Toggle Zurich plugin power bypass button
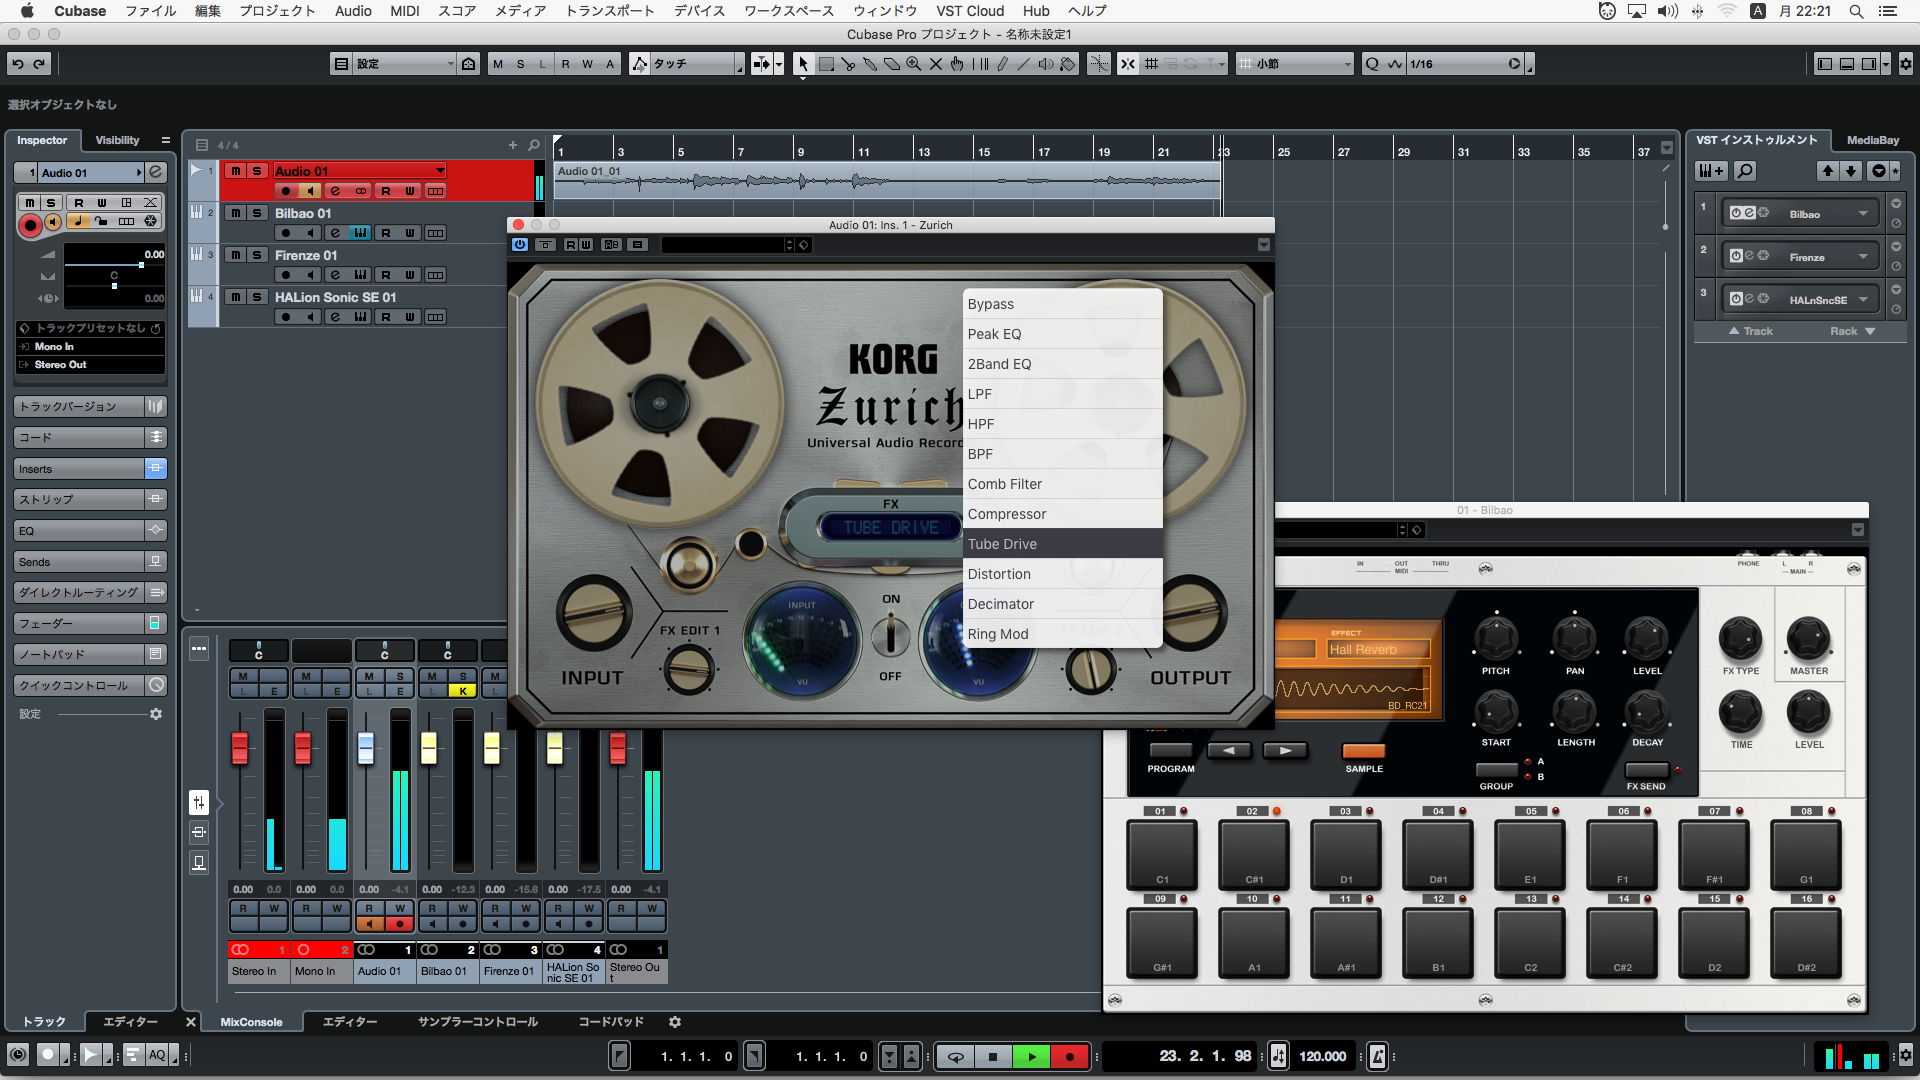This screenshot has width=1920, height=1080. [x=520, y=245]
